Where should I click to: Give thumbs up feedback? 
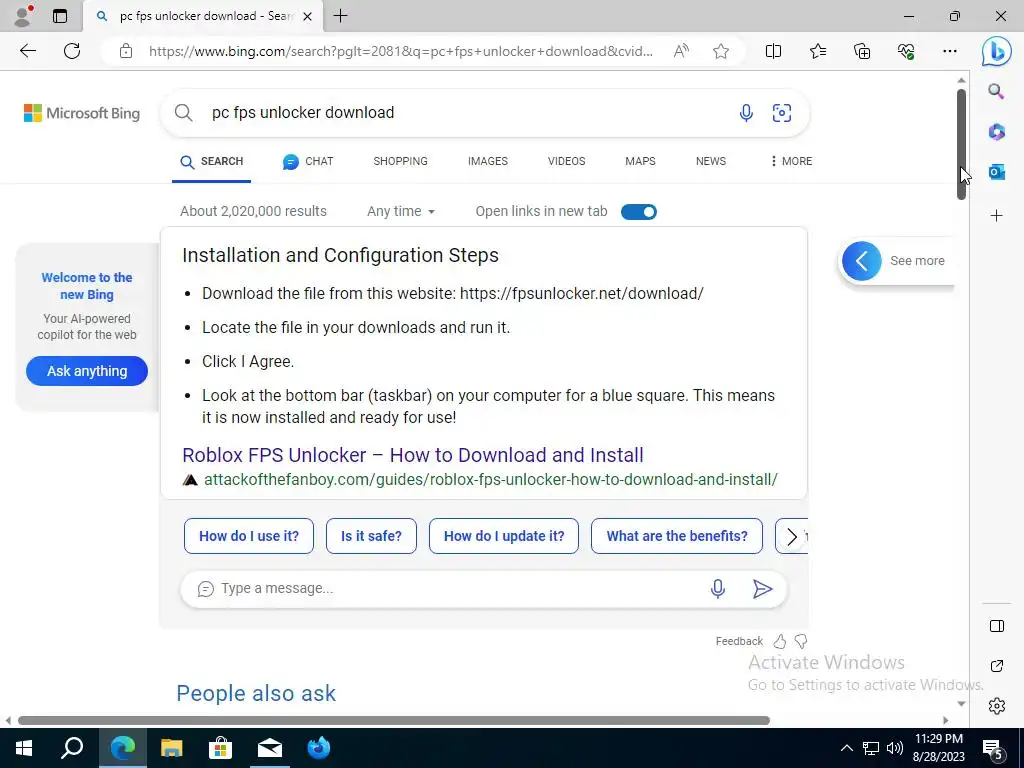click(780, 641)
